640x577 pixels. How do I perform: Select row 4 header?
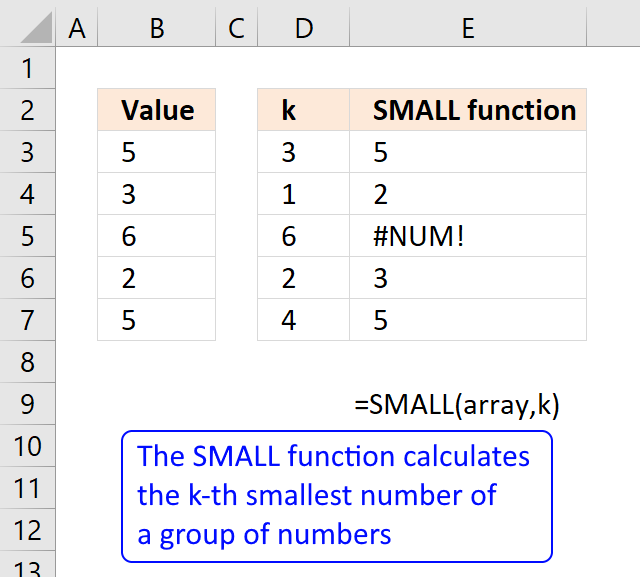point(27,194)
